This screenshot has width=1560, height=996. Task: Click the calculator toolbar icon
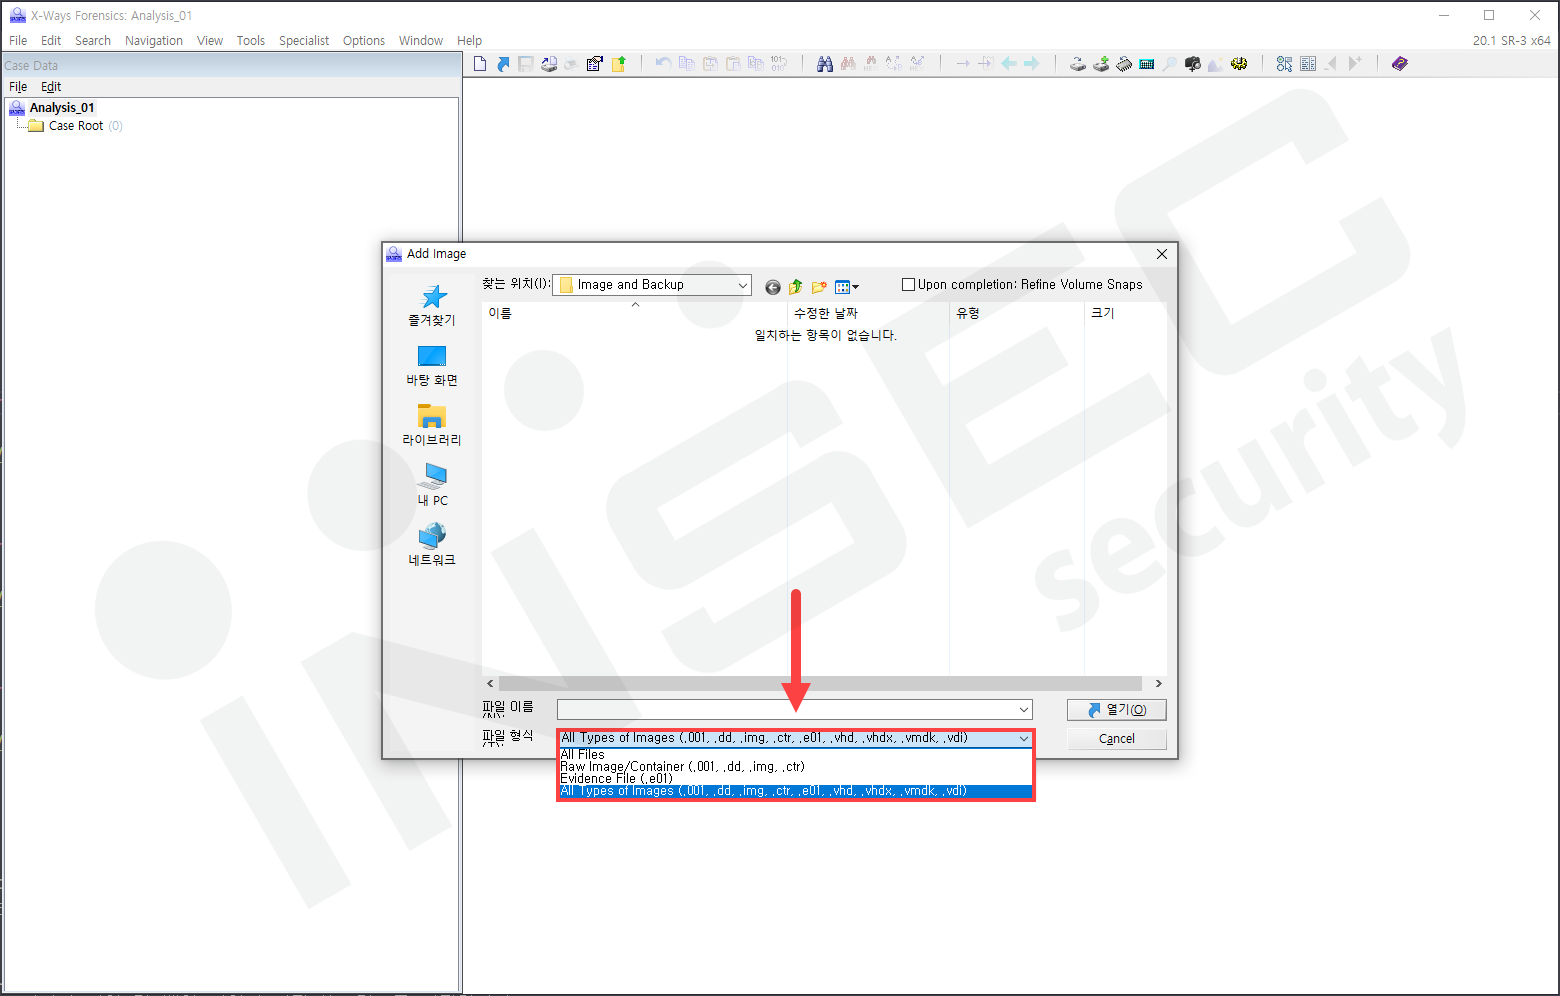1146,64
